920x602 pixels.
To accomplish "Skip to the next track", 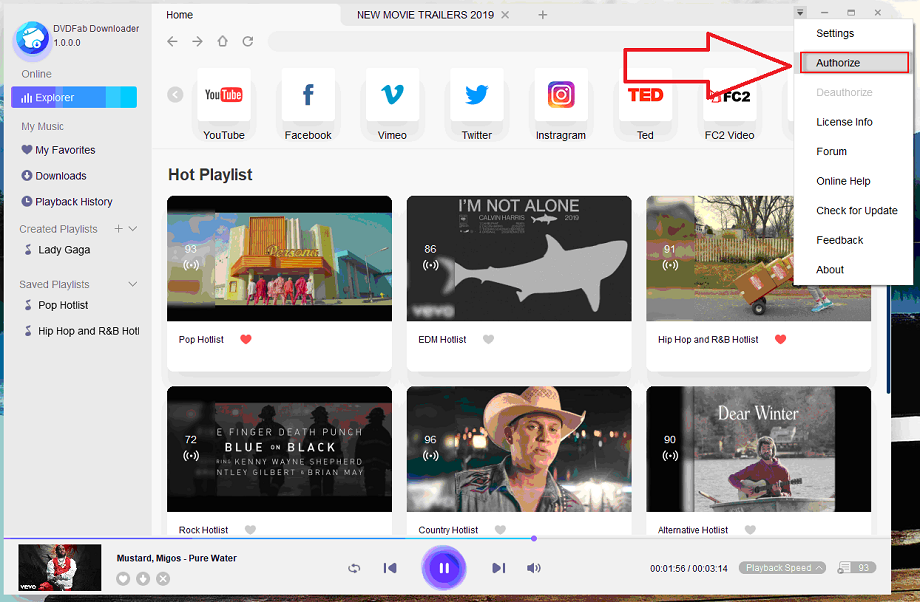I will [x=498, y=568].
